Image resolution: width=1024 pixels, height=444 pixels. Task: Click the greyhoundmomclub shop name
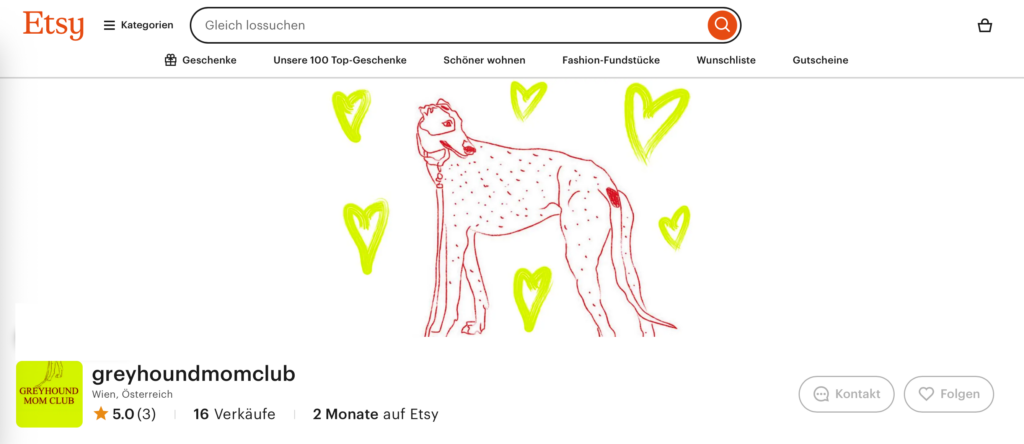tap(194, 374)
